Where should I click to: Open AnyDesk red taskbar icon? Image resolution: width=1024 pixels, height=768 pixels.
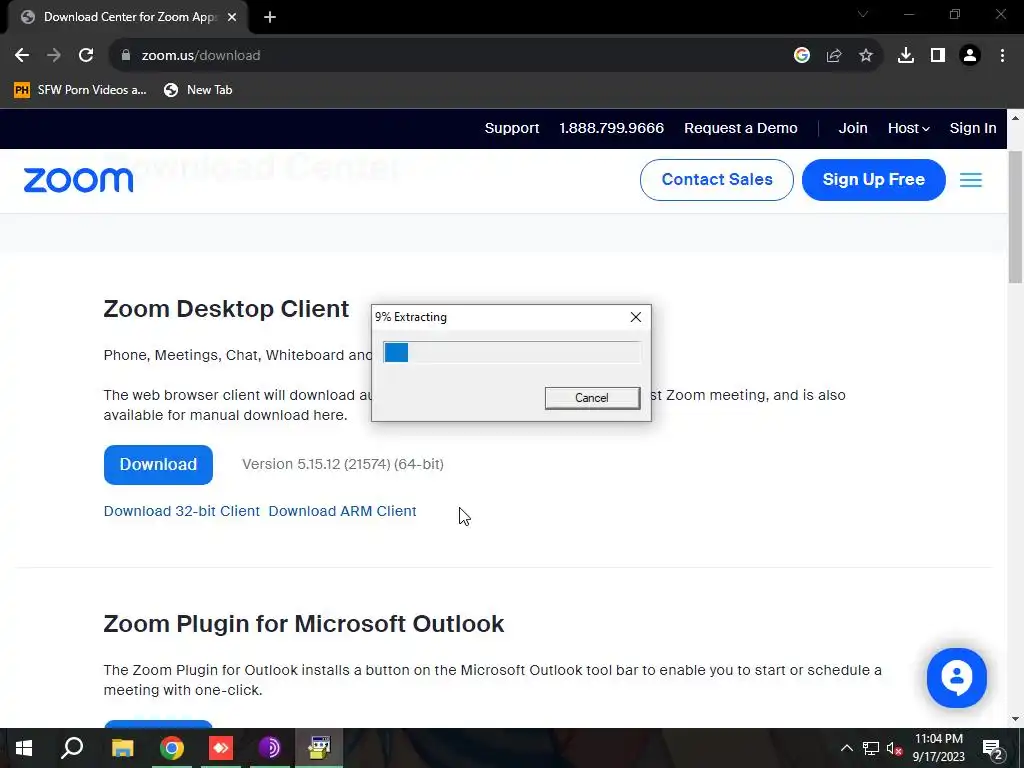221,748
